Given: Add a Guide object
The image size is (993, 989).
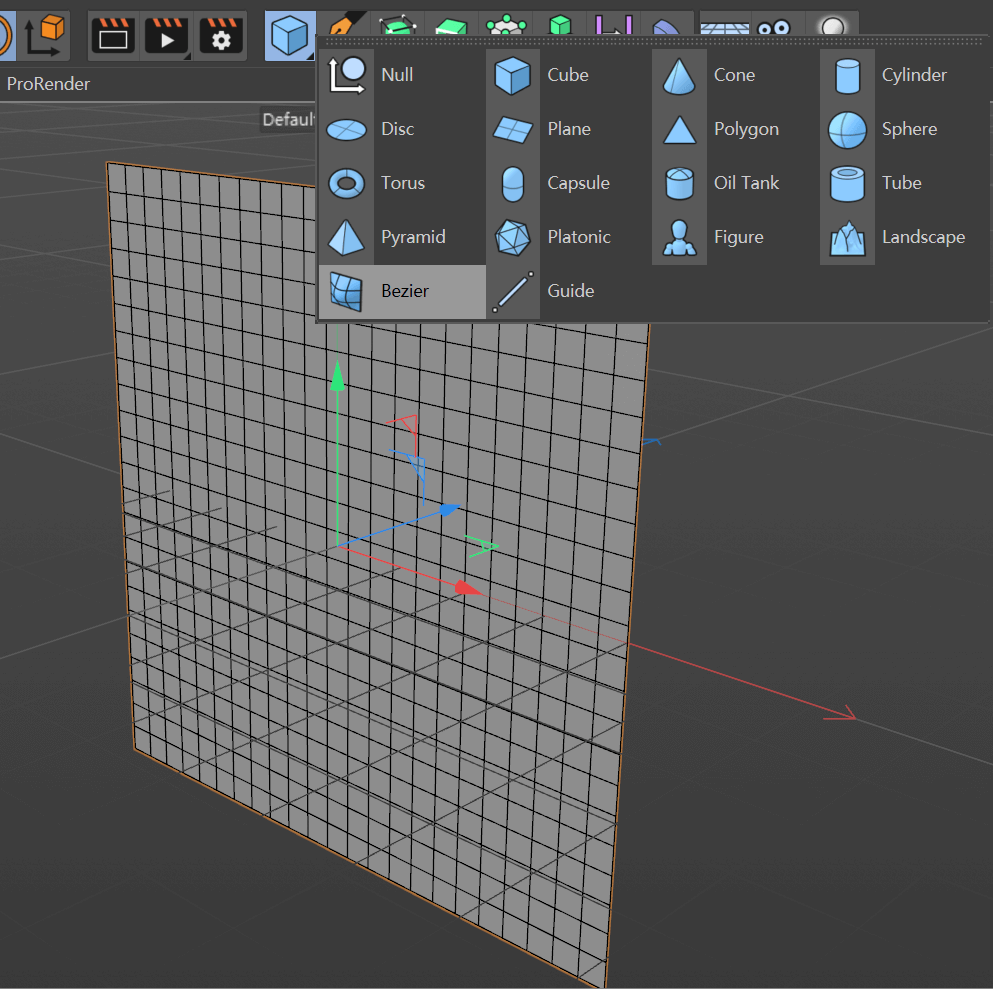Looking at the screenshot, I should coord(568,291).
